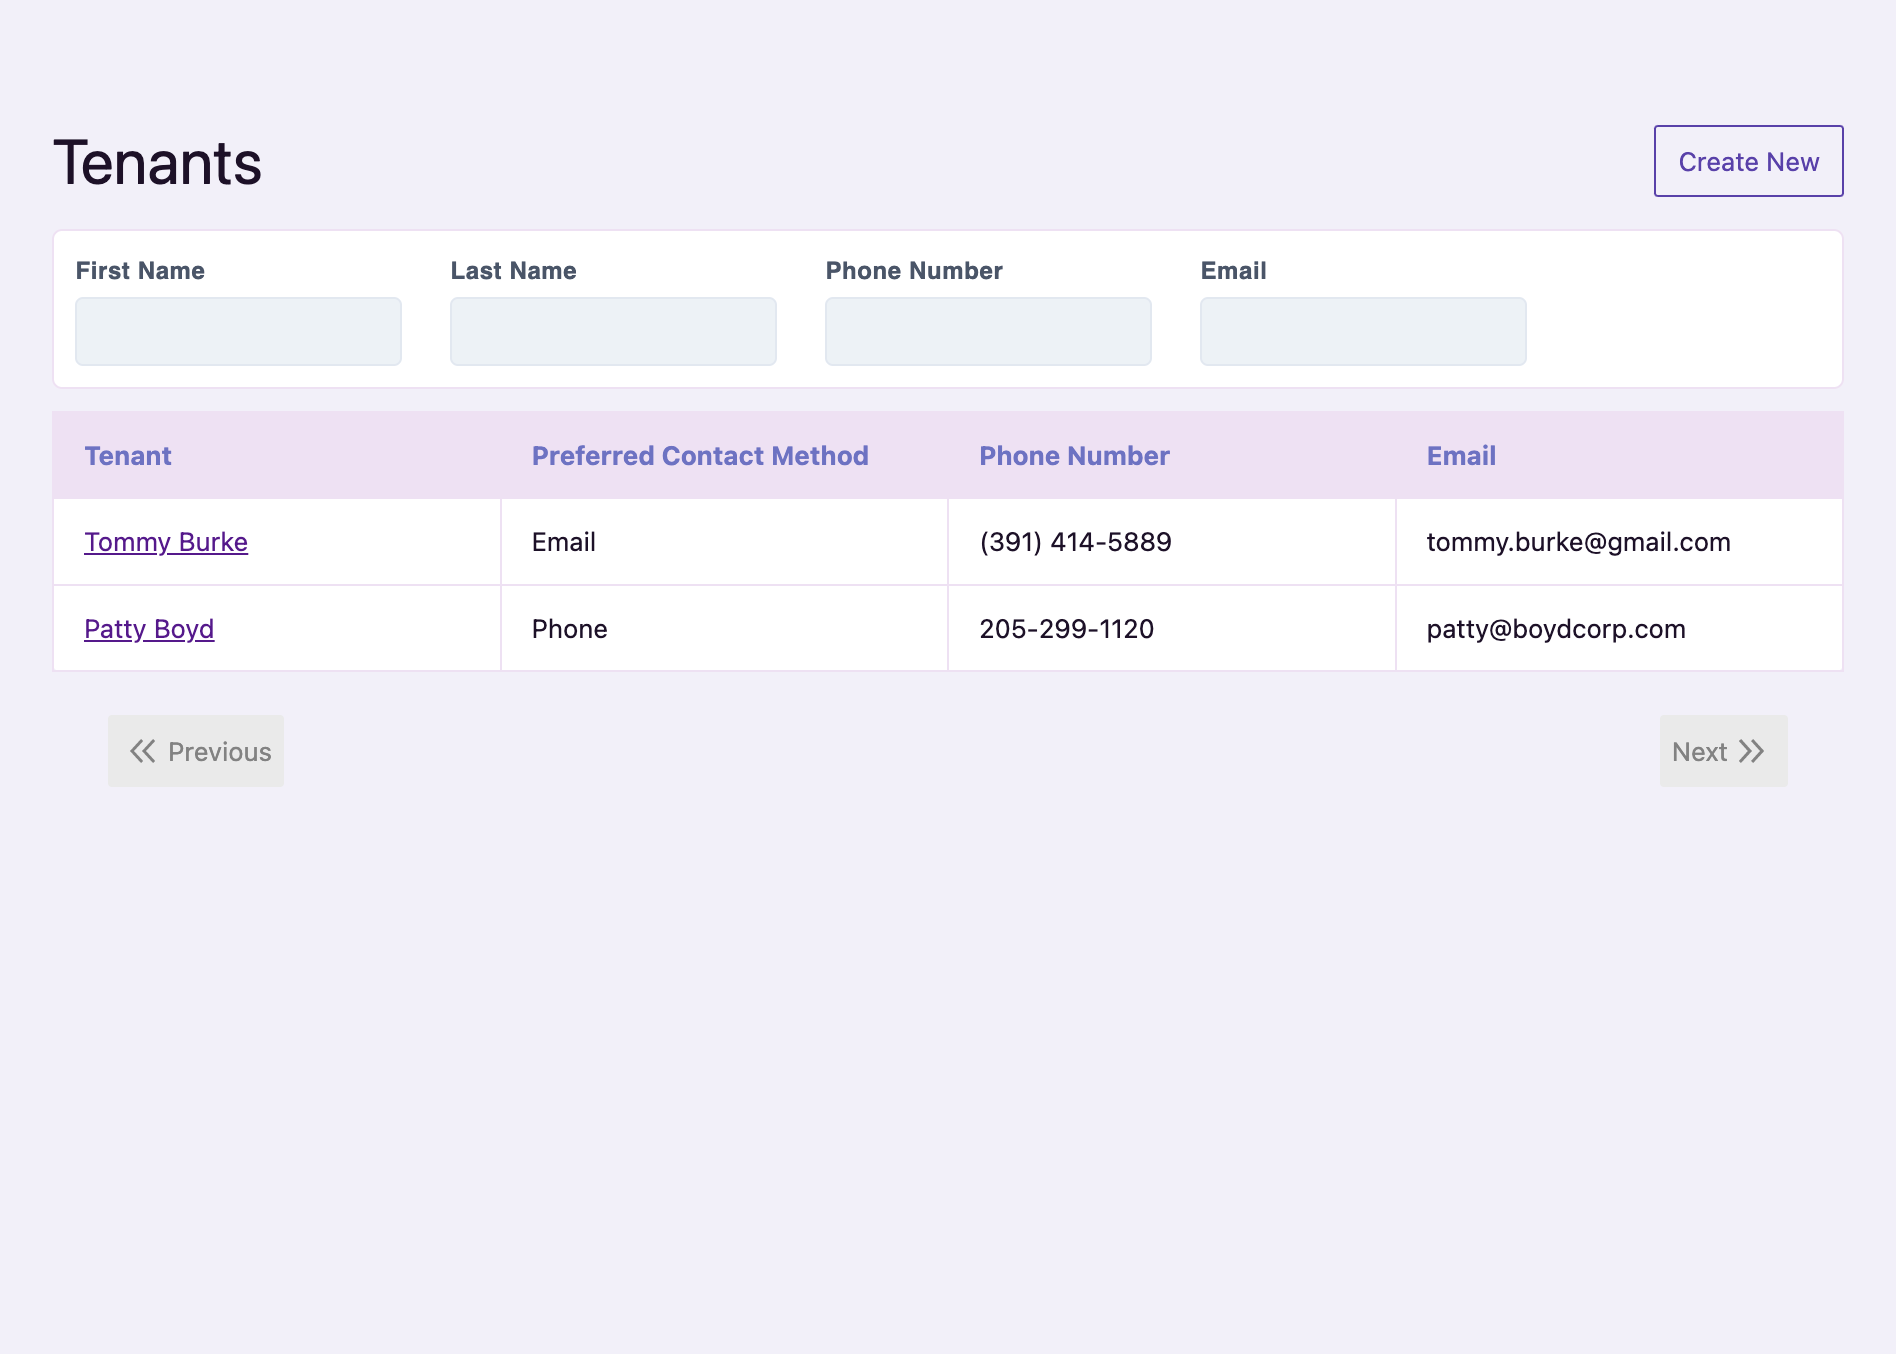Sort by the Phone Number column header
1896x1354 pixels.
tap(1074, 455)
